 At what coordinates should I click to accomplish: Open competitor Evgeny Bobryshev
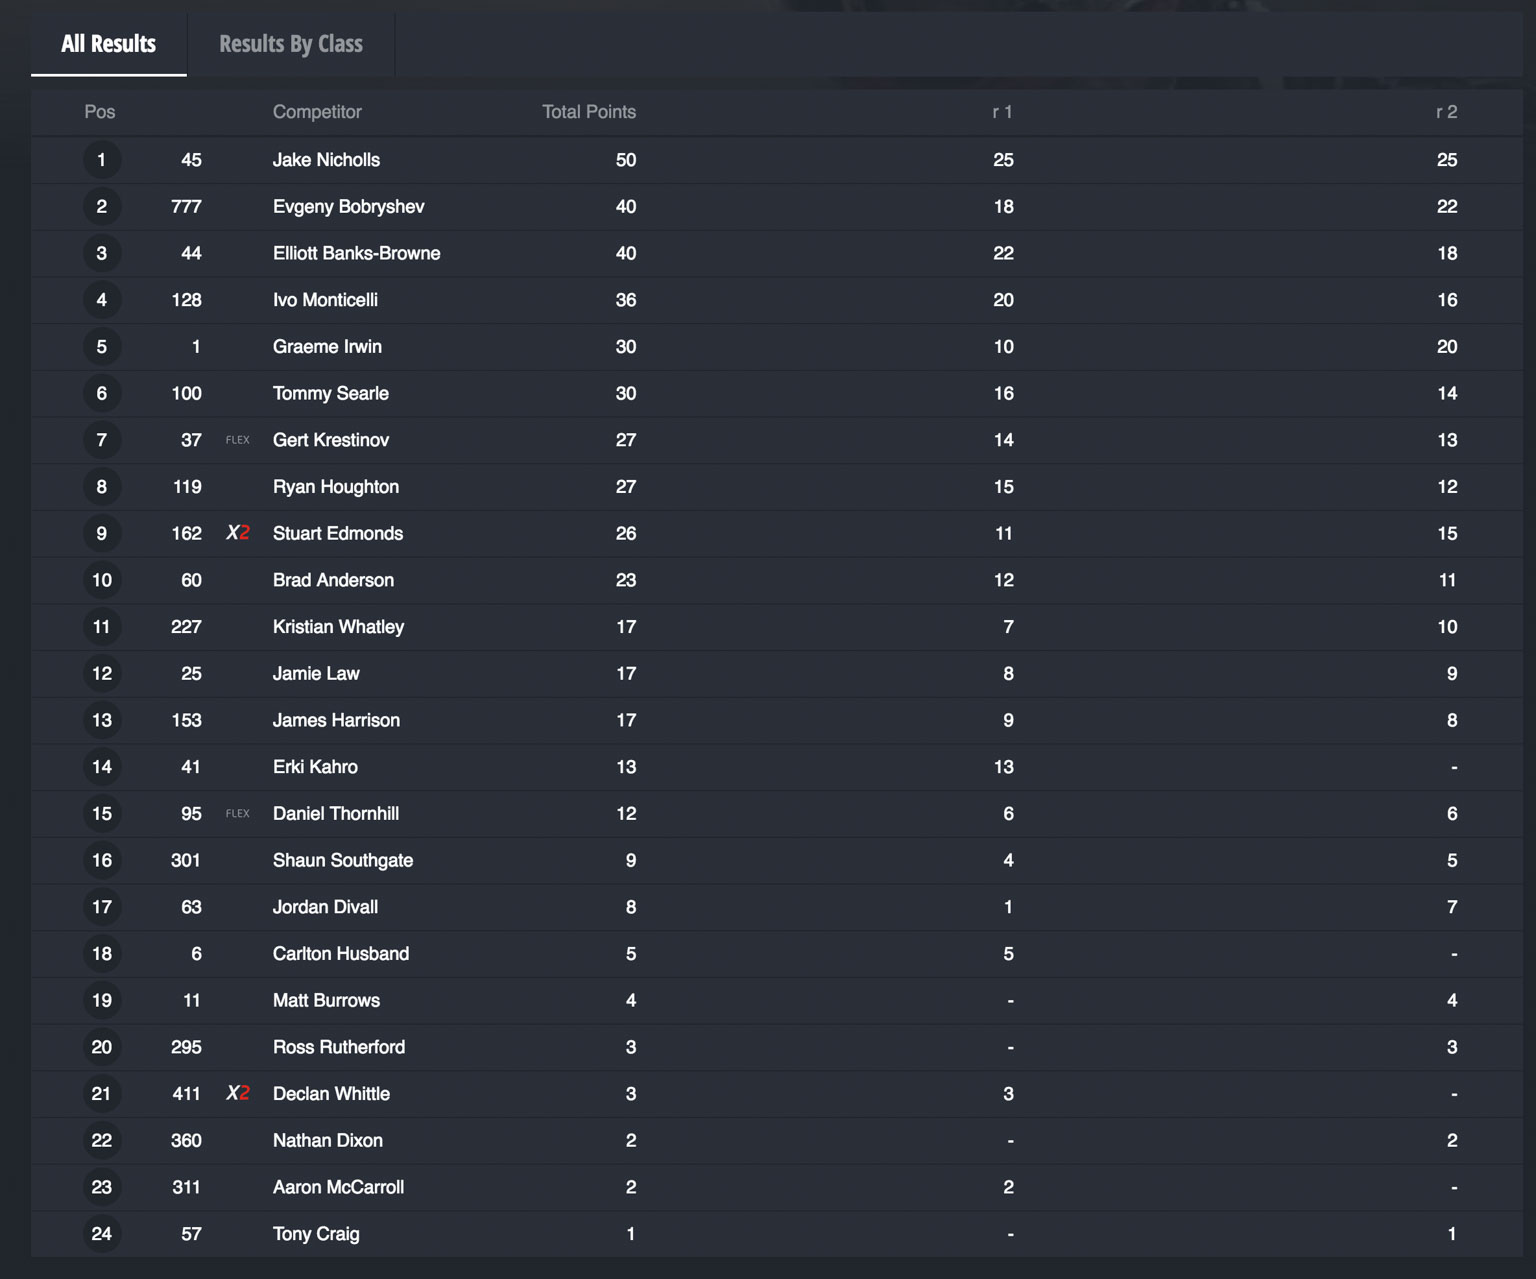click(348, 207)
